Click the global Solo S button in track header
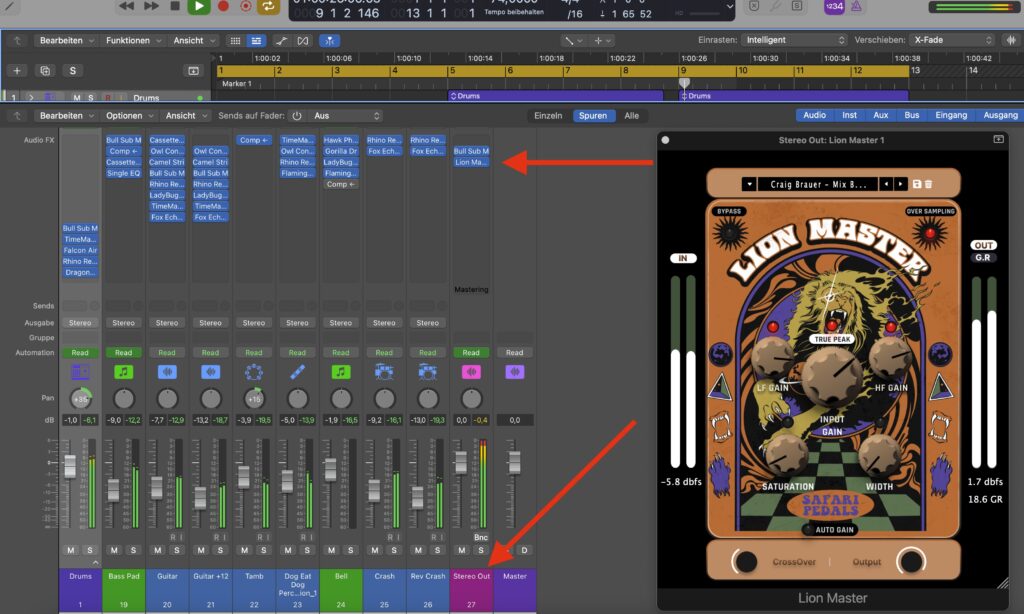 (x=72, y=71)
